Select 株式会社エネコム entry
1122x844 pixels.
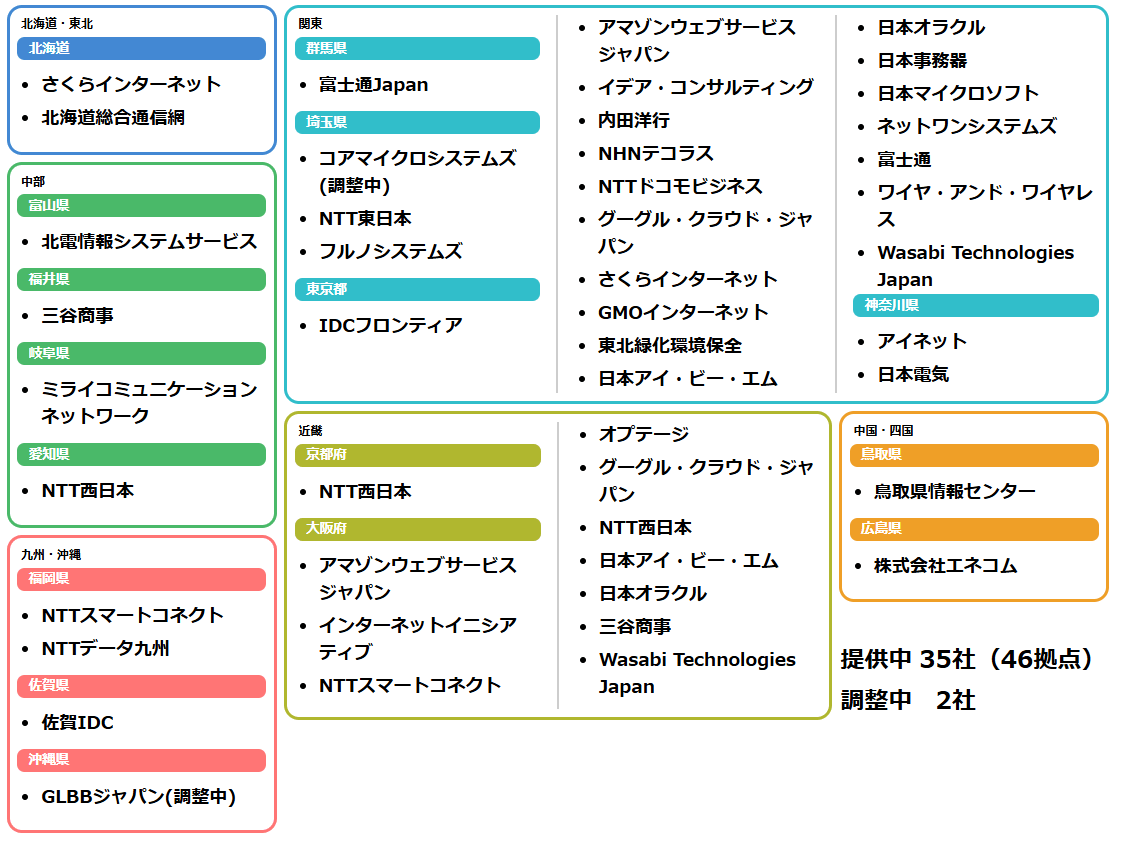[x=946, y=566]
